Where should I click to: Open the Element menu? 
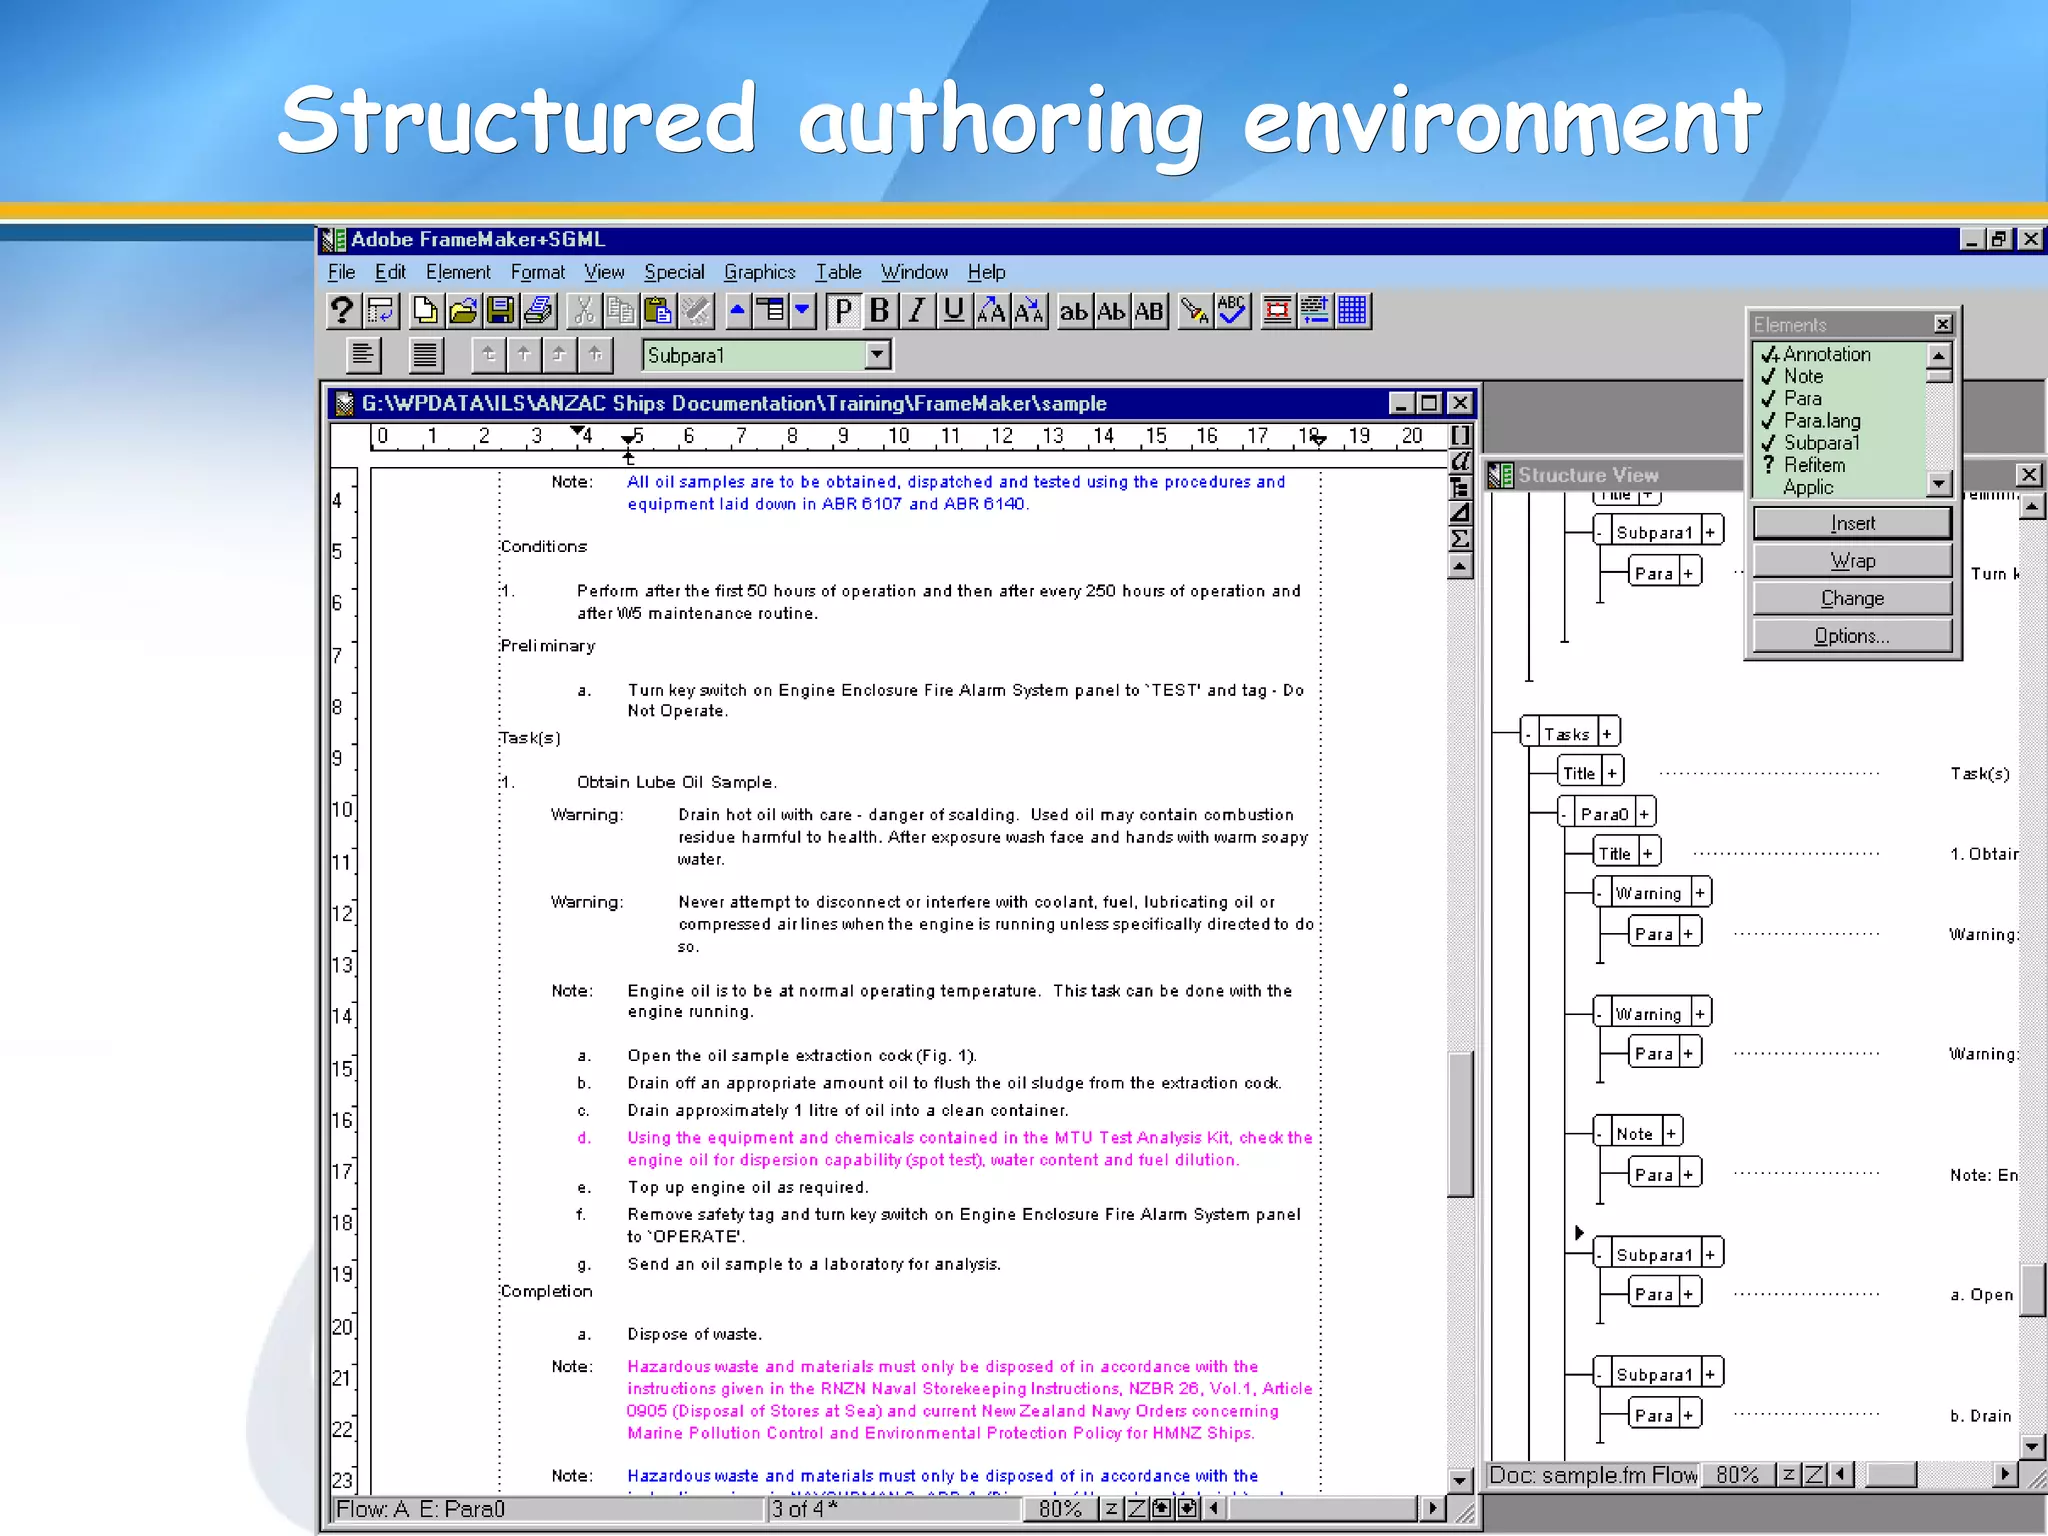coord(458,272)
